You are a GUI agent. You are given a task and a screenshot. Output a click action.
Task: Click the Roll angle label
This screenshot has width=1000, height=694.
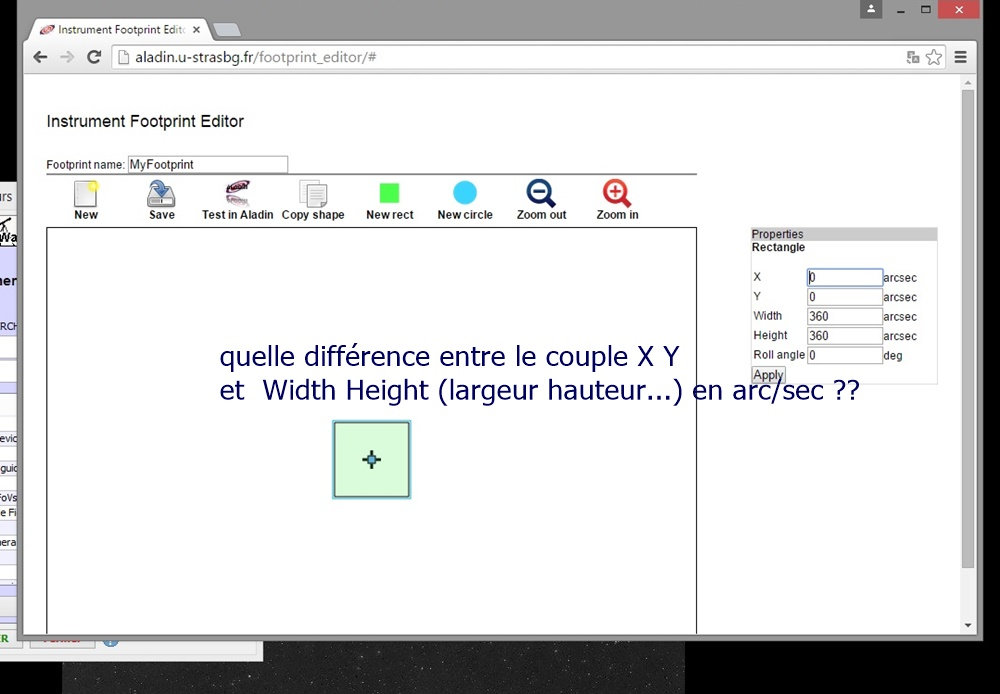779,355
